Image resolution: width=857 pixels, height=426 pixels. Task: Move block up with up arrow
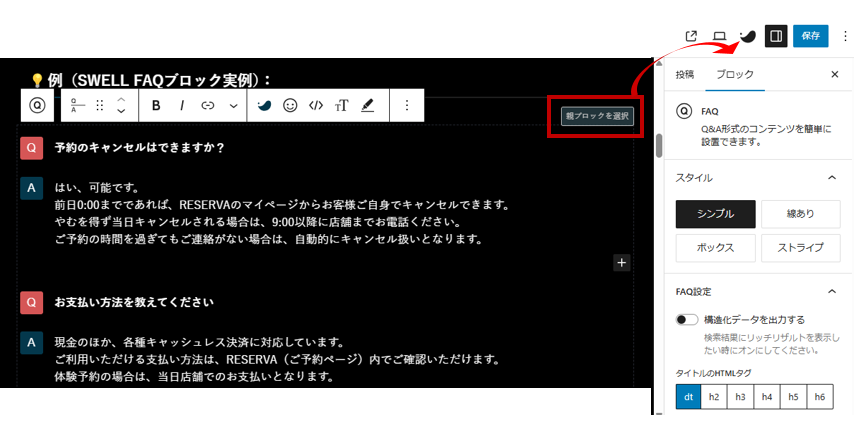click(122, 100)
